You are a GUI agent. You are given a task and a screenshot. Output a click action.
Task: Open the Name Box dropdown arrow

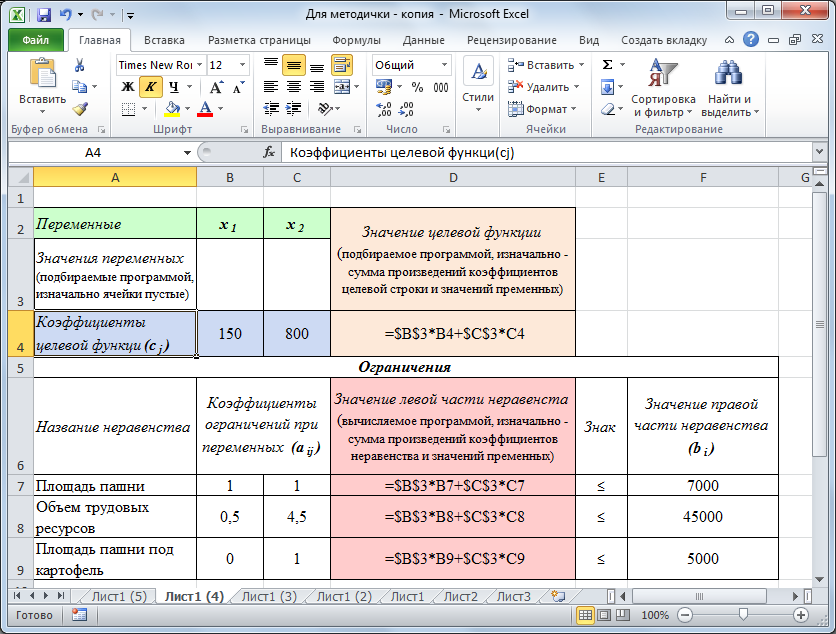coord(187,153)
